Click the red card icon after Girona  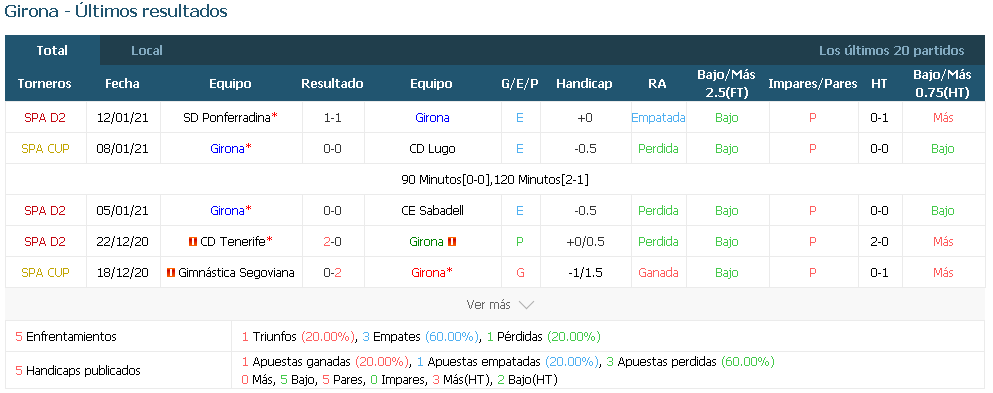452,242
